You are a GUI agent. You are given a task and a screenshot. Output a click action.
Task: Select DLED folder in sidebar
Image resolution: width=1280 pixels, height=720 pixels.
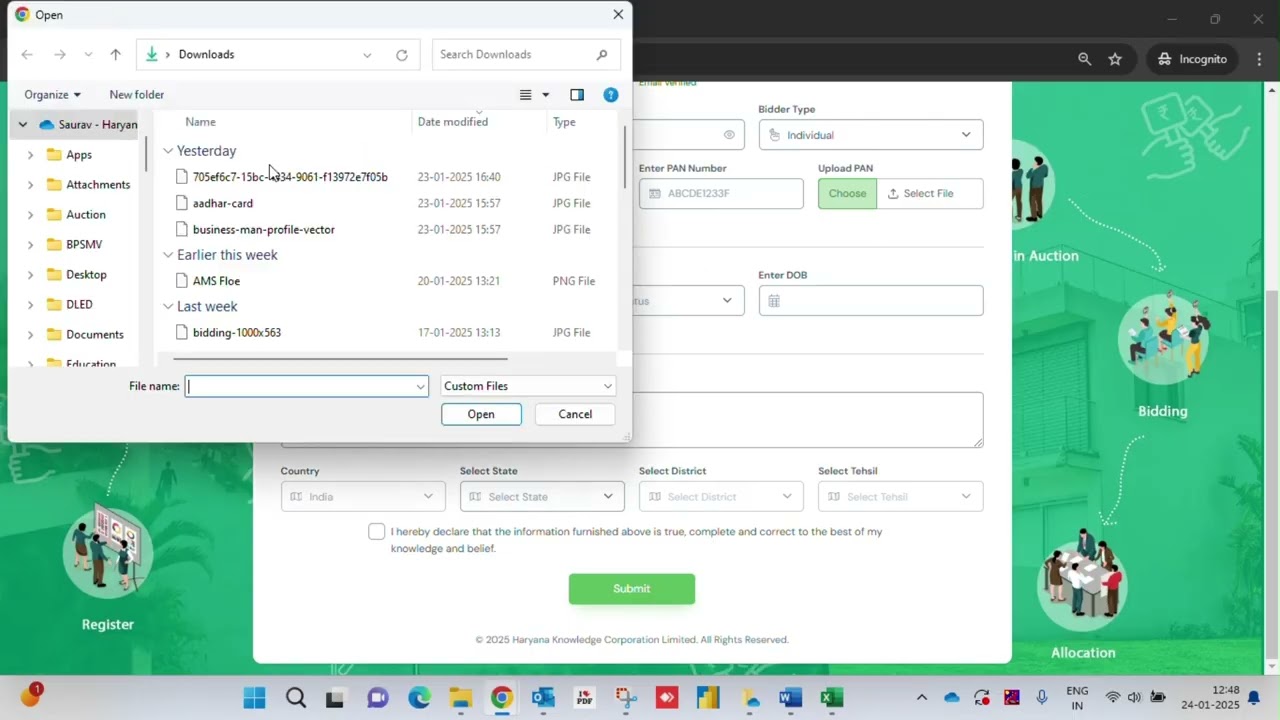(x=79, y=305)
